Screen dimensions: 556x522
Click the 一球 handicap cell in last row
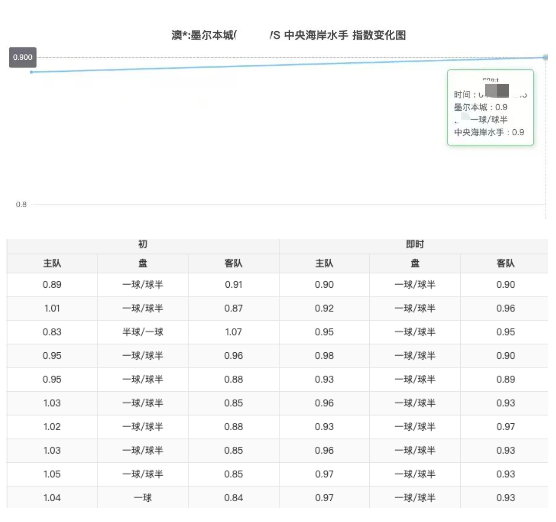point(143,498)
